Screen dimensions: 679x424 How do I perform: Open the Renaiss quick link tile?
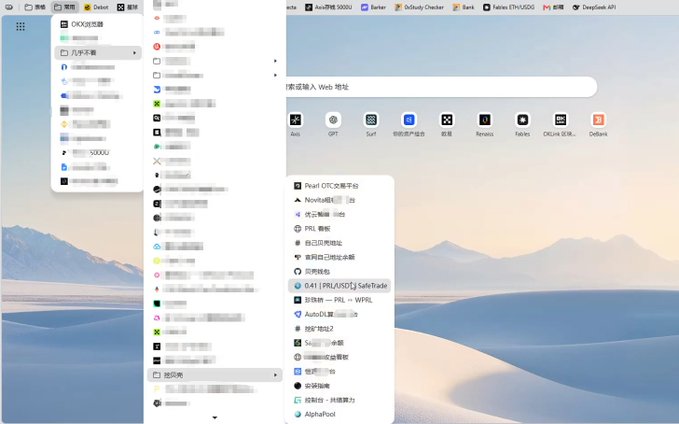click(485, 120)
